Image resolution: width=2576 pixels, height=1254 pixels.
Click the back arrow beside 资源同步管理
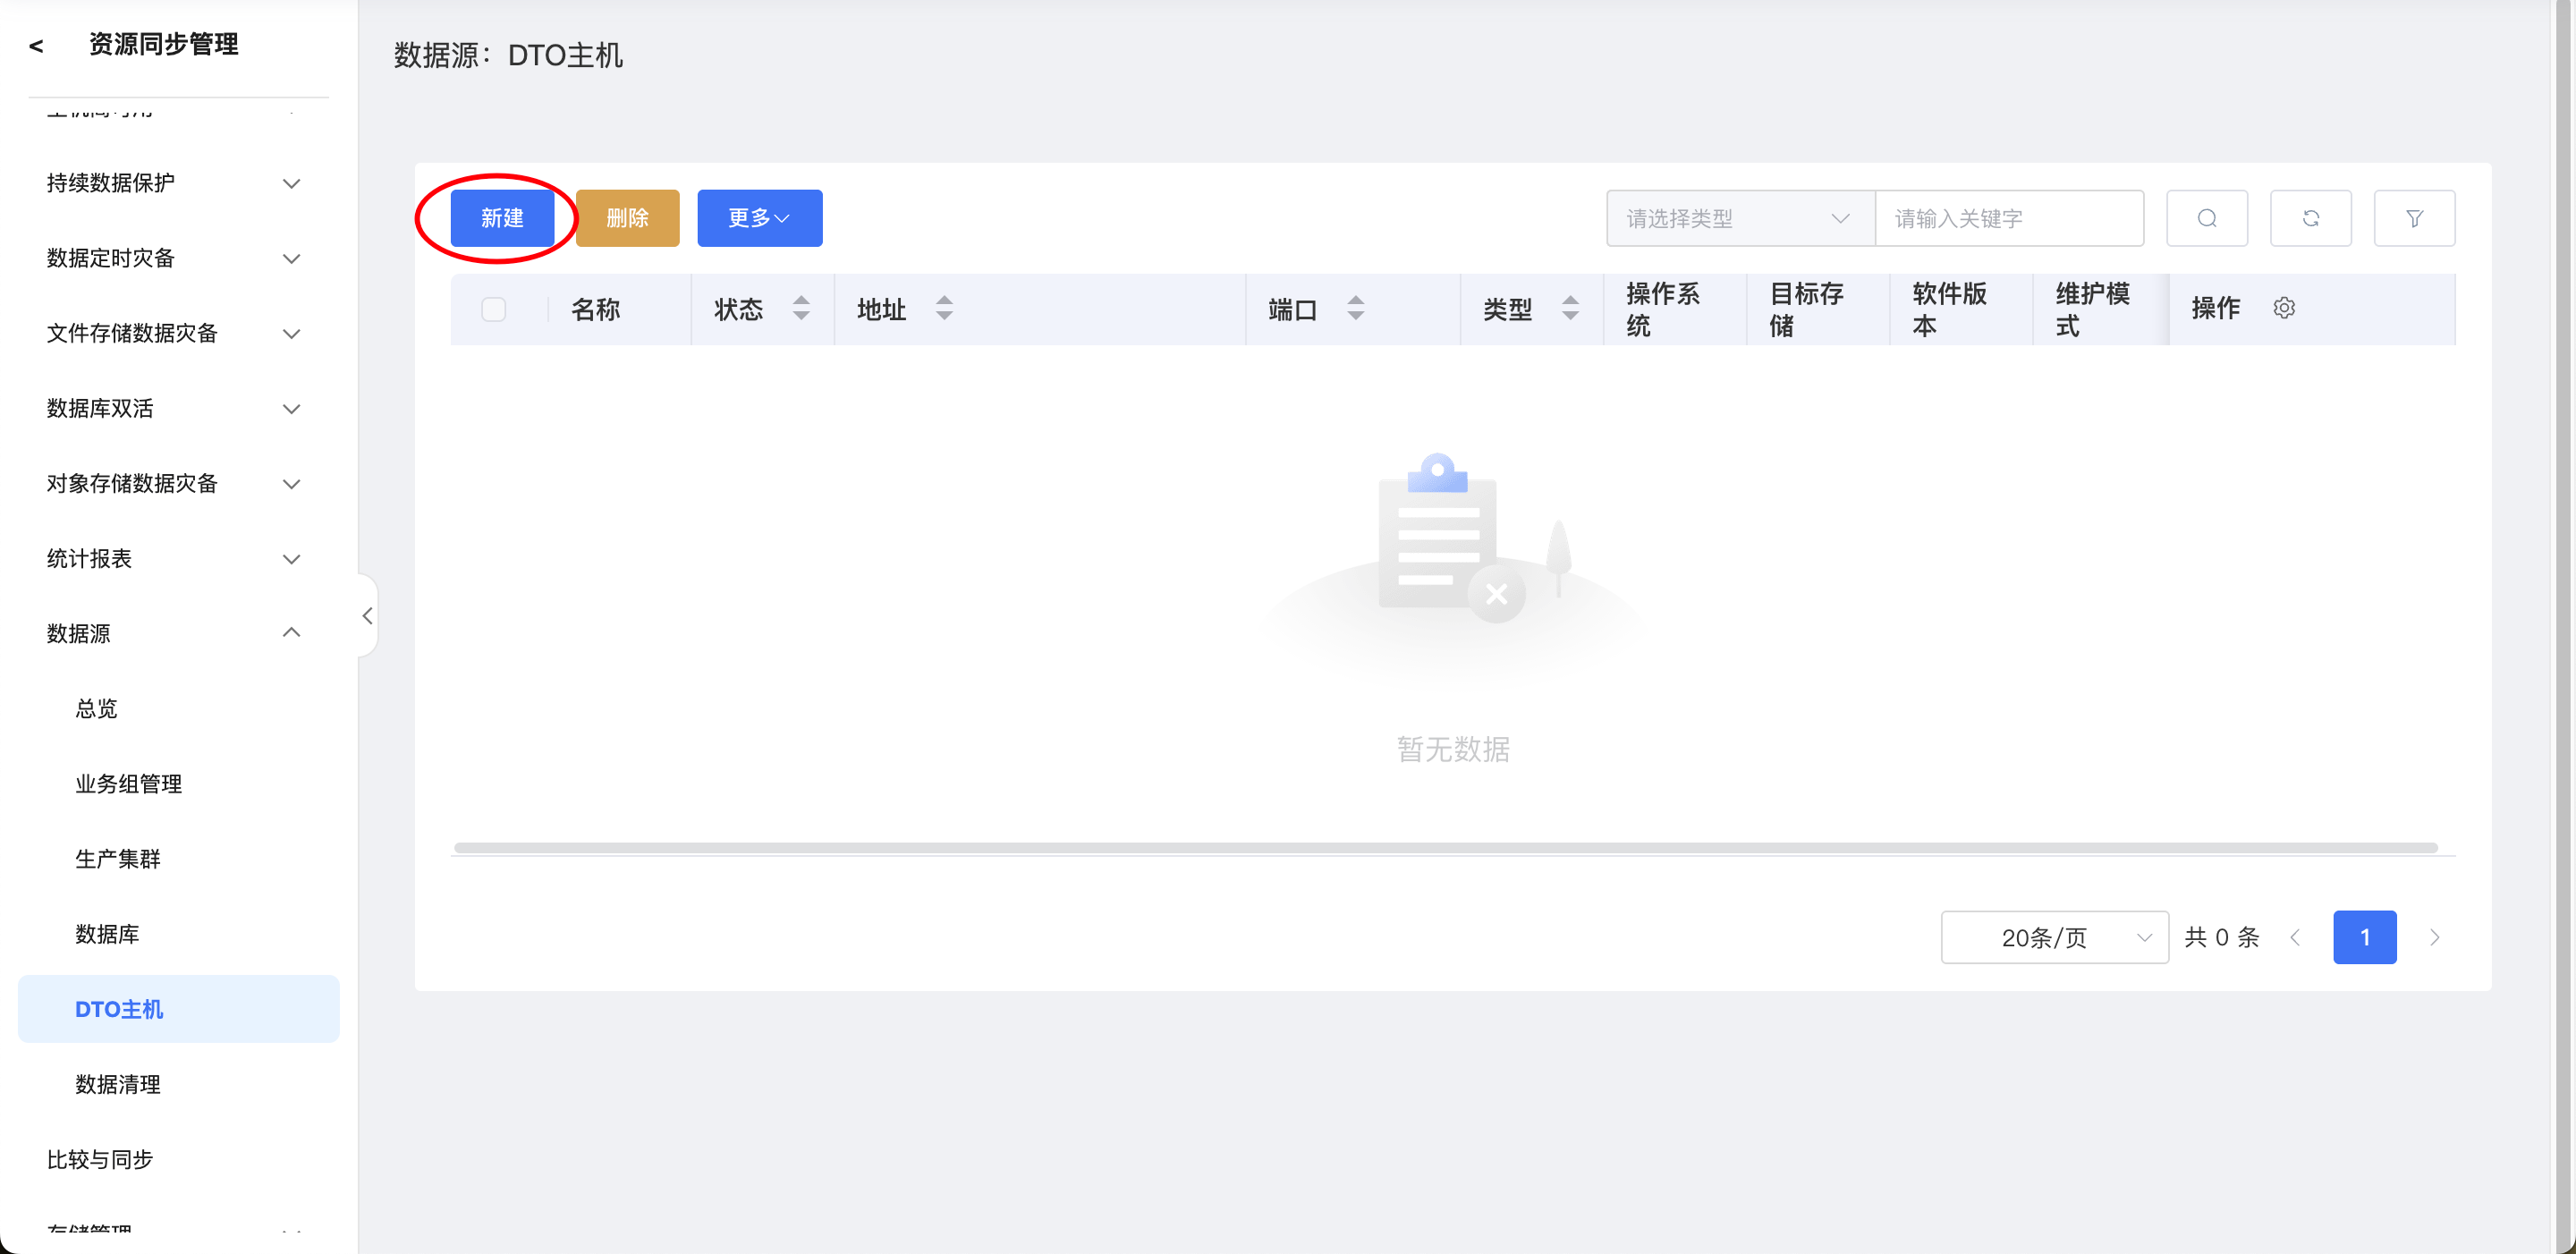tap(36, 45)
